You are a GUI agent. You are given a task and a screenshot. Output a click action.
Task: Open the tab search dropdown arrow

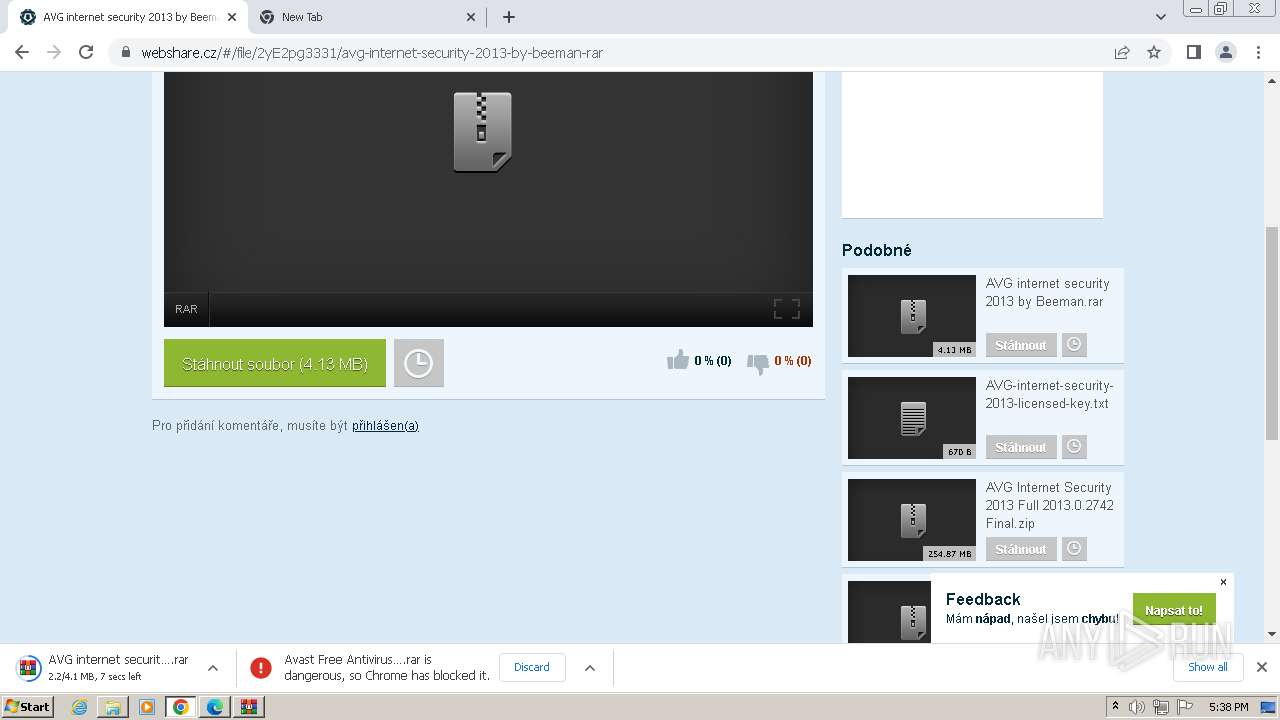click(1161, 17)
